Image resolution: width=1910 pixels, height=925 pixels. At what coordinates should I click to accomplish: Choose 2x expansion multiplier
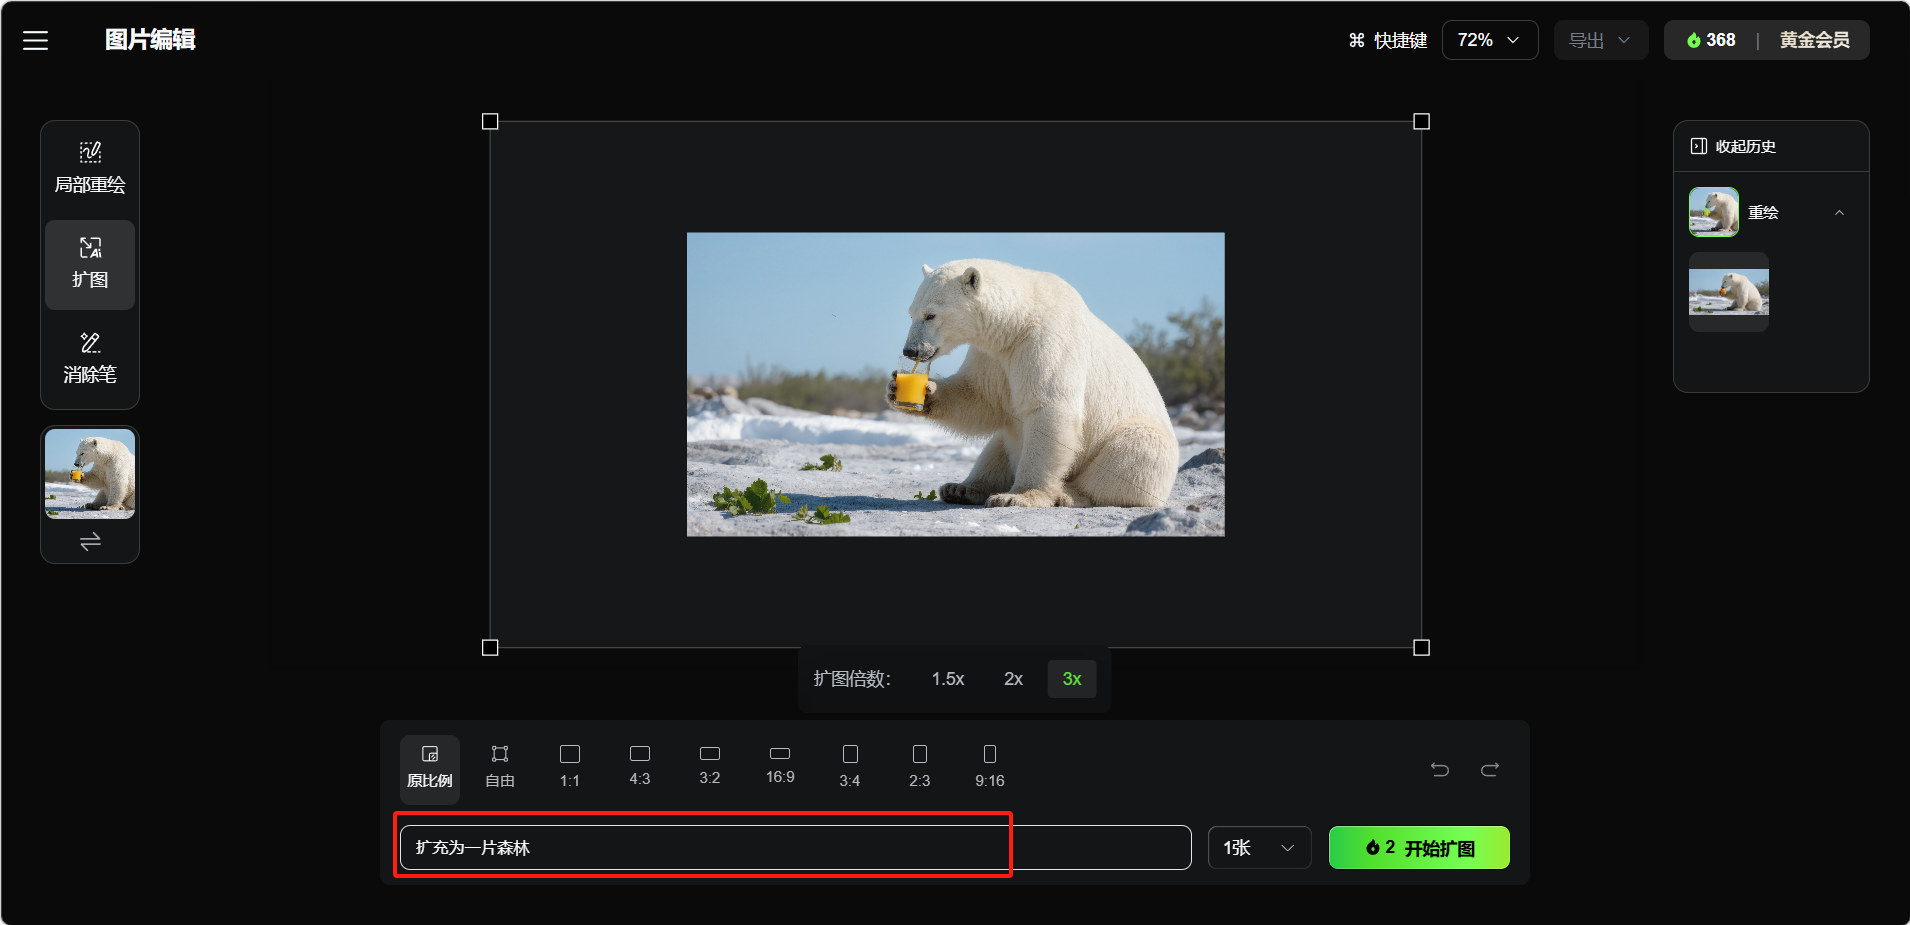tap(1013, 679)
